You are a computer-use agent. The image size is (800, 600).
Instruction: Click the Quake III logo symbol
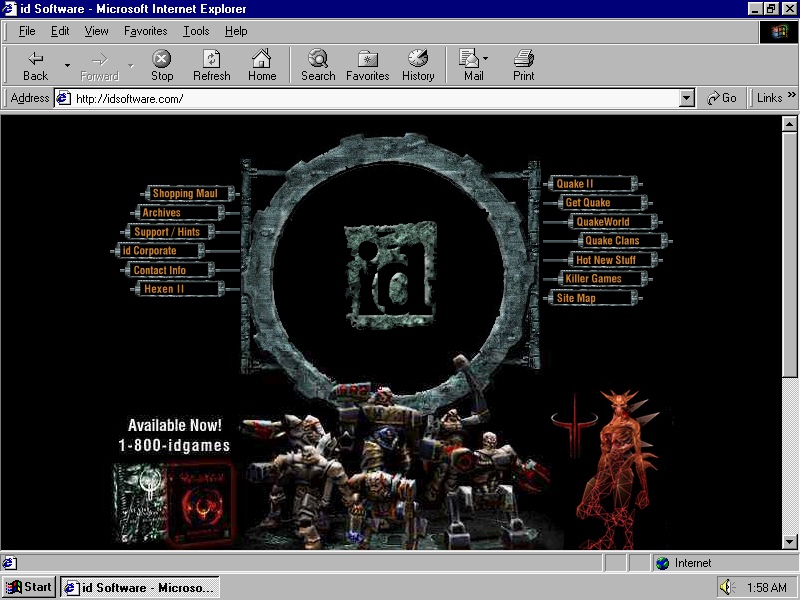pyautogui.click(x=574, y=426)
